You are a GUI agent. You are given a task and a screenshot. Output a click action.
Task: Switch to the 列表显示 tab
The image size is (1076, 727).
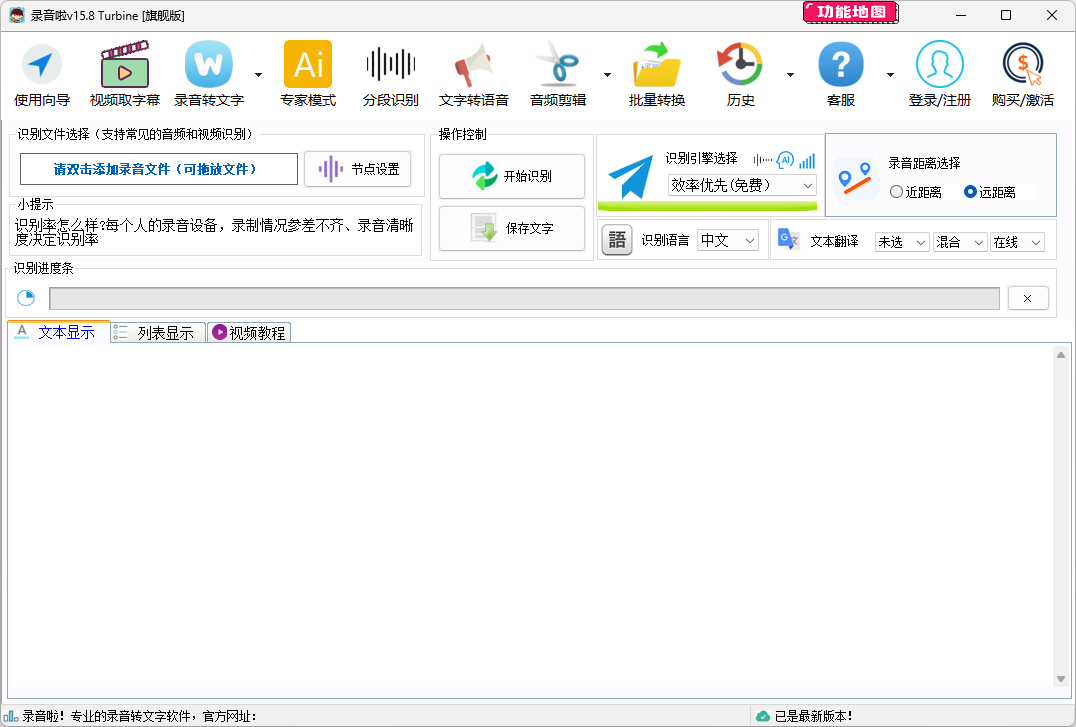156,331
